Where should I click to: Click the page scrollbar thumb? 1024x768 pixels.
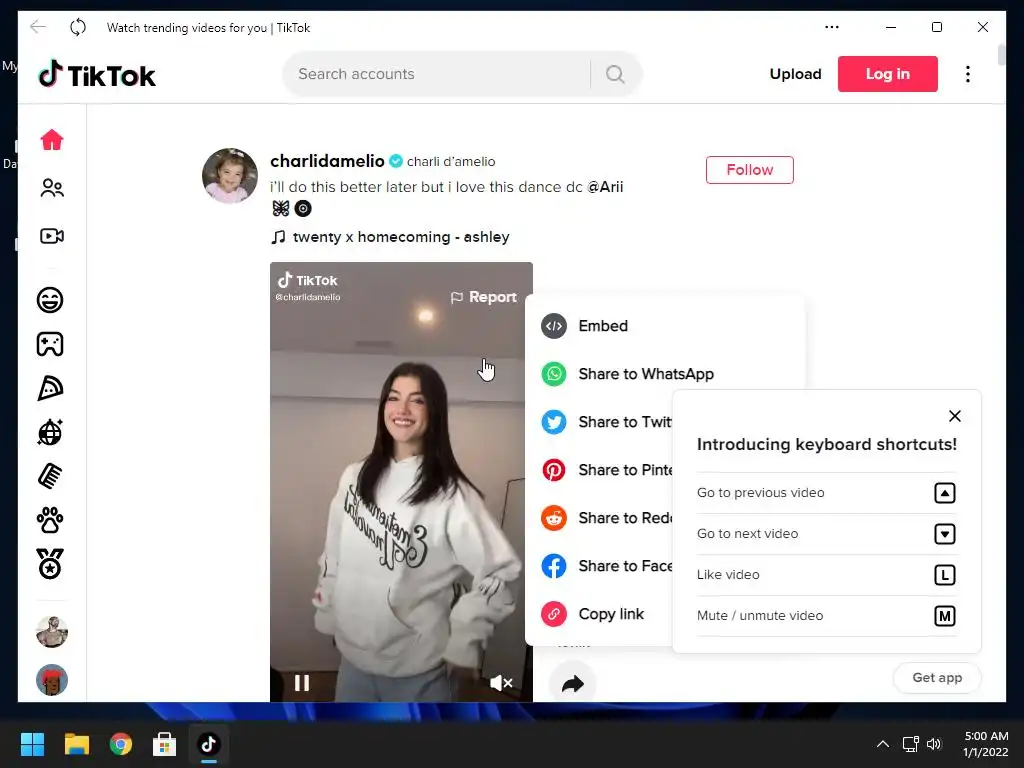pos(1002,54)
